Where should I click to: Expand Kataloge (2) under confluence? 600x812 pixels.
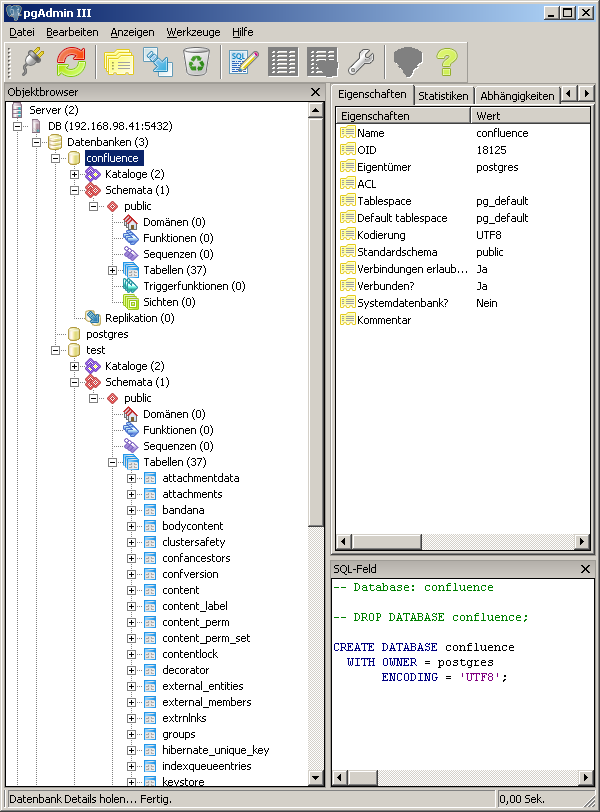75,174
